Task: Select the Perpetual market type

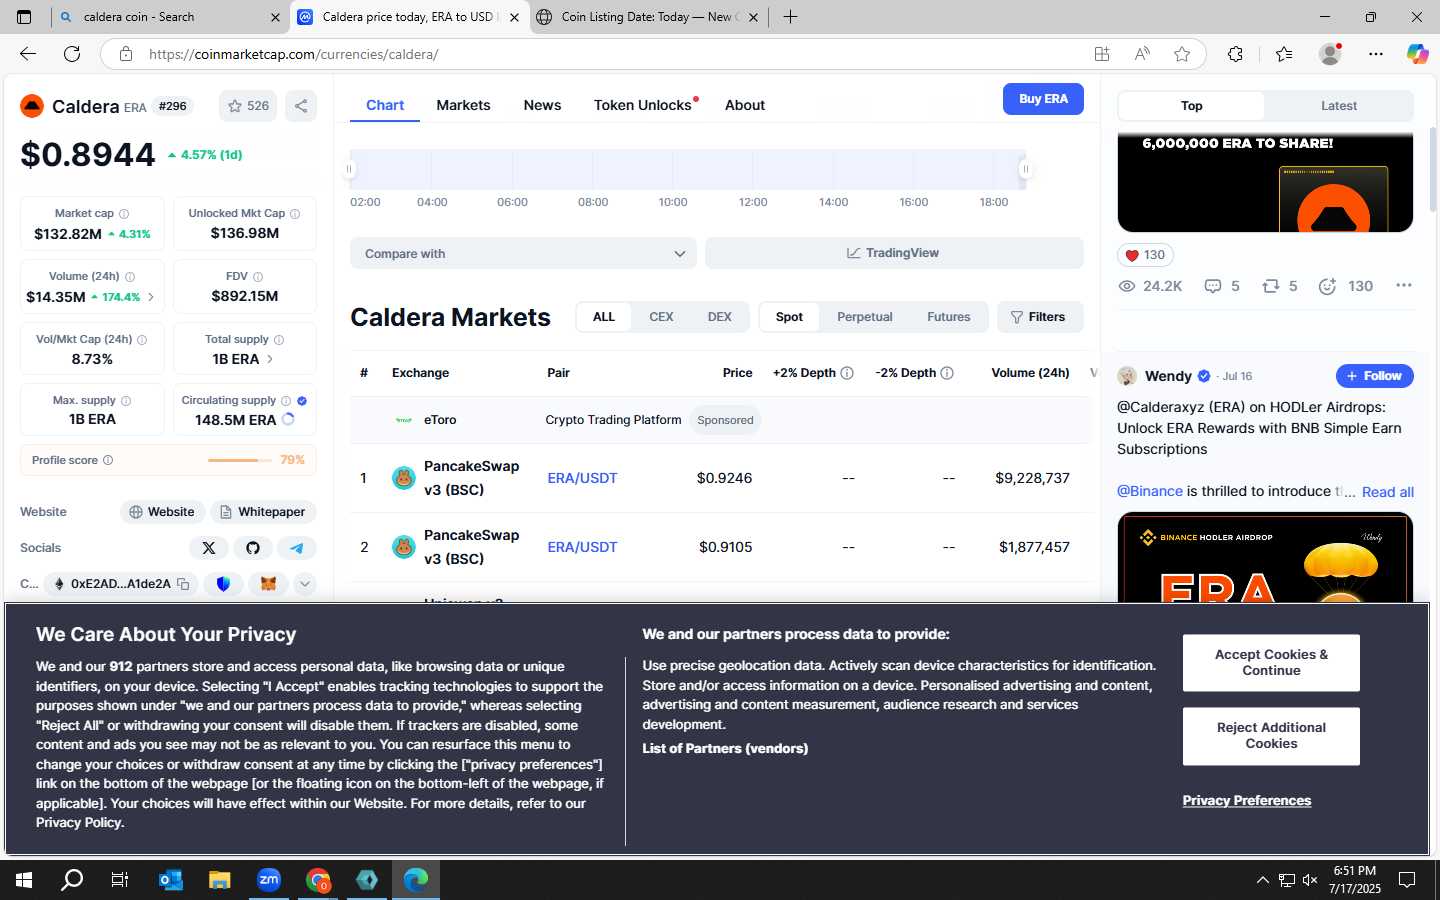Action: [x=864, y=317]
